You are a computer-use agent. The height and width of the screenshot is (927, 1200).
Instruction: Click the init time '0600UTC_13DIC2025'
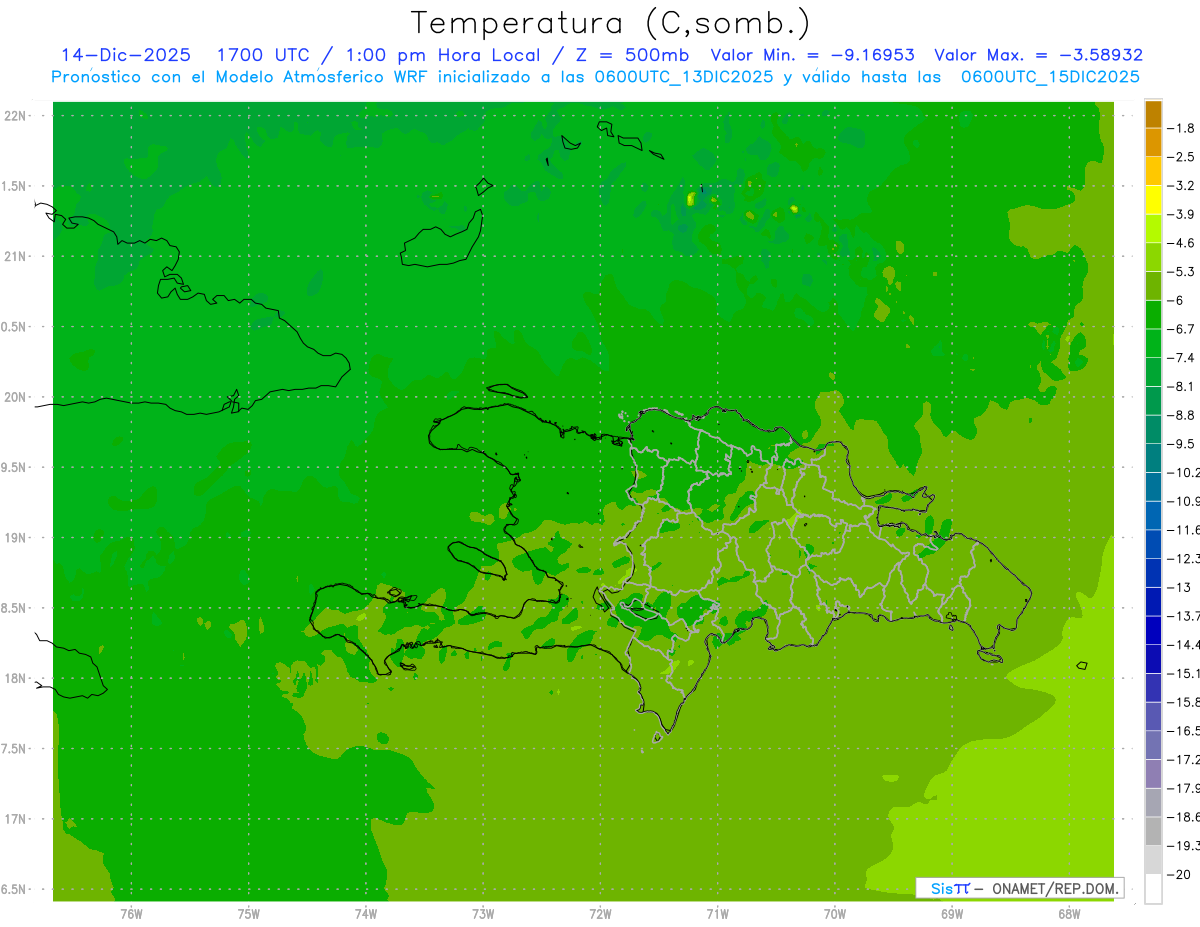coord(684,77)
